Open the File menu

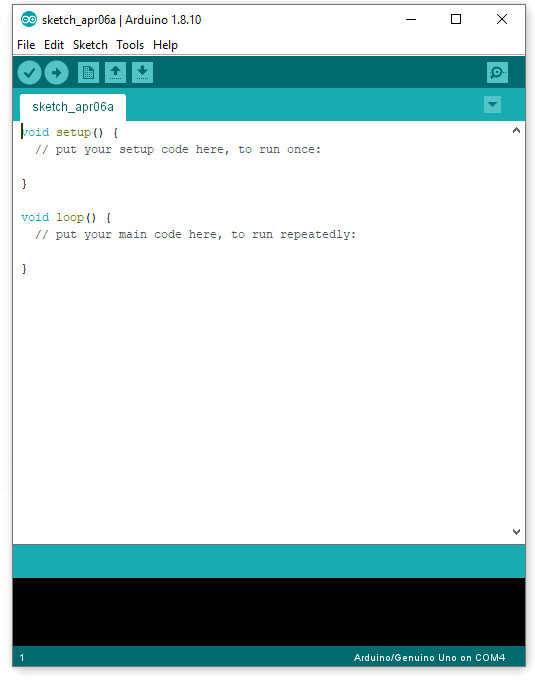pos(26,45)
